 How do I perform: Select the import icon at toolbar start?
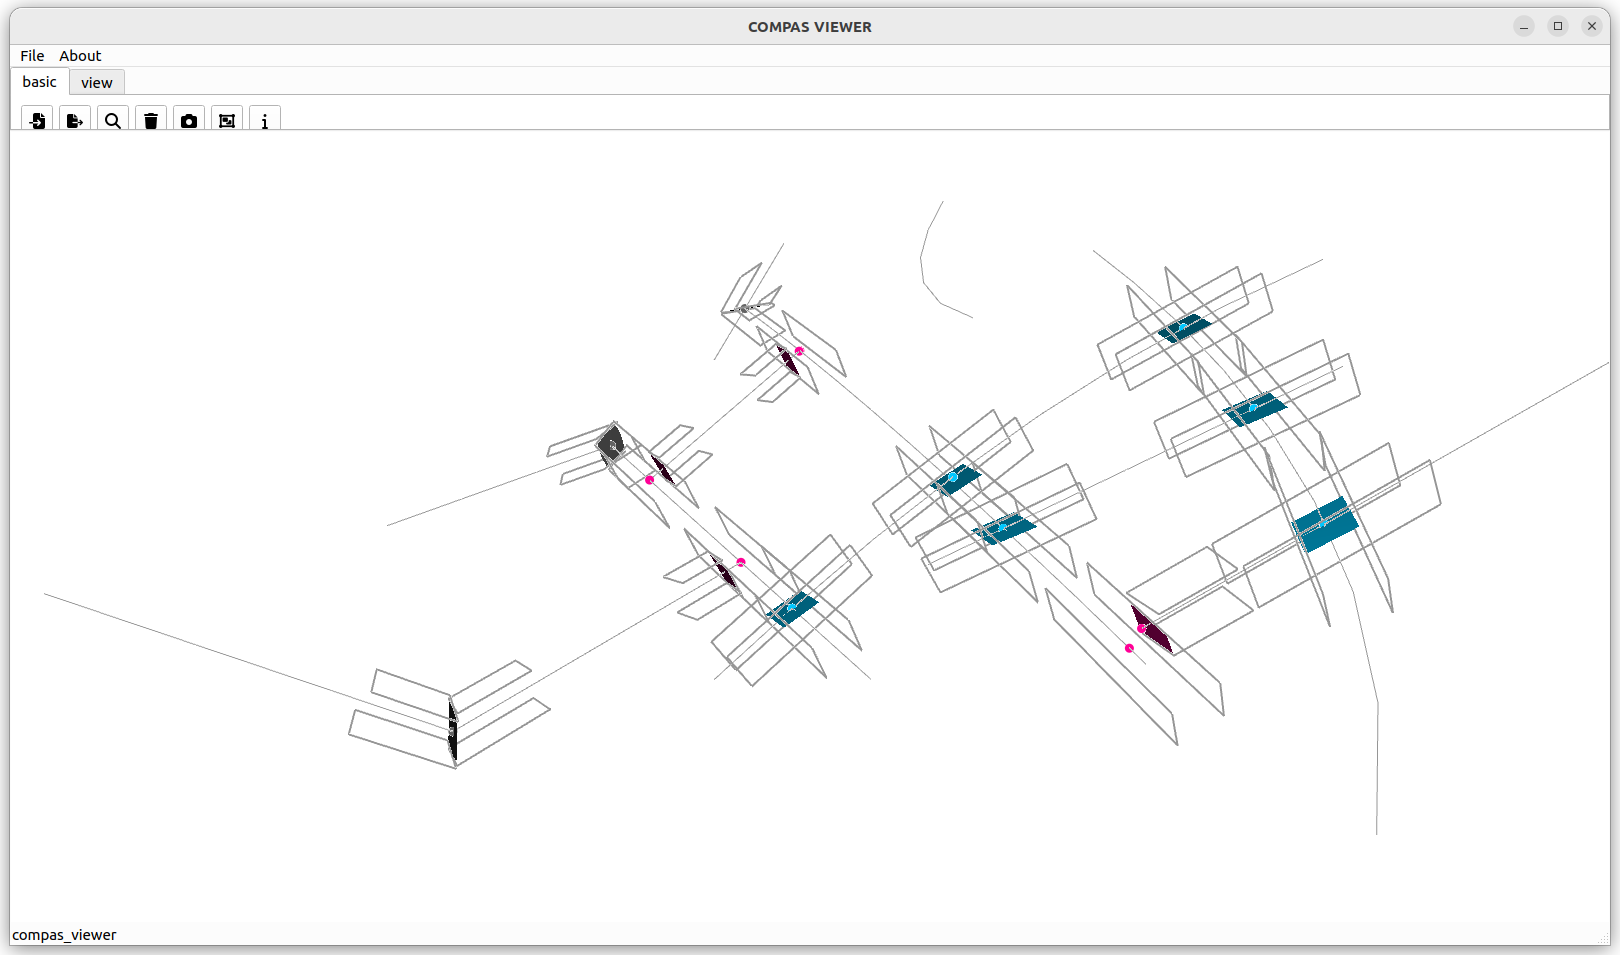[37, 120]
